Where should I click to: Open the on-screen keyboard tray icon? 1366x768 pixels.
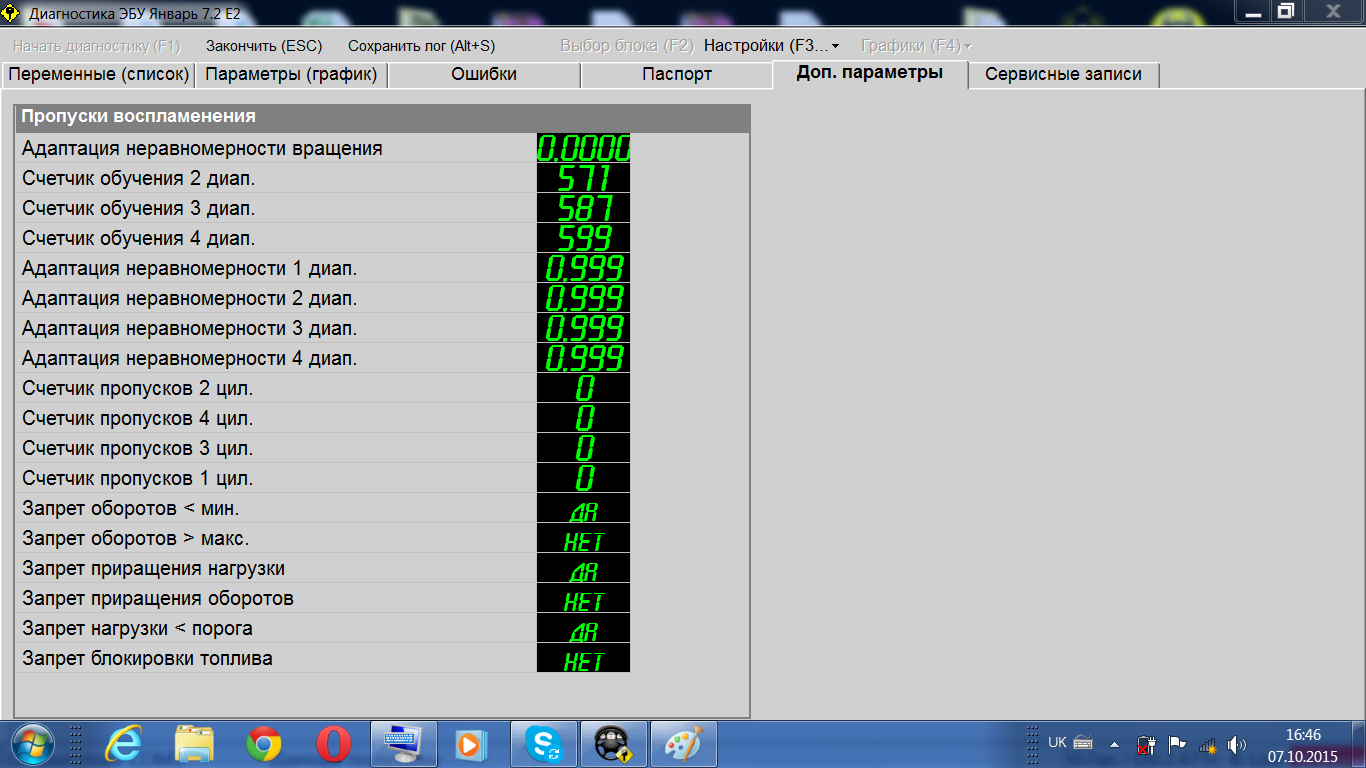click(1083, 744)
